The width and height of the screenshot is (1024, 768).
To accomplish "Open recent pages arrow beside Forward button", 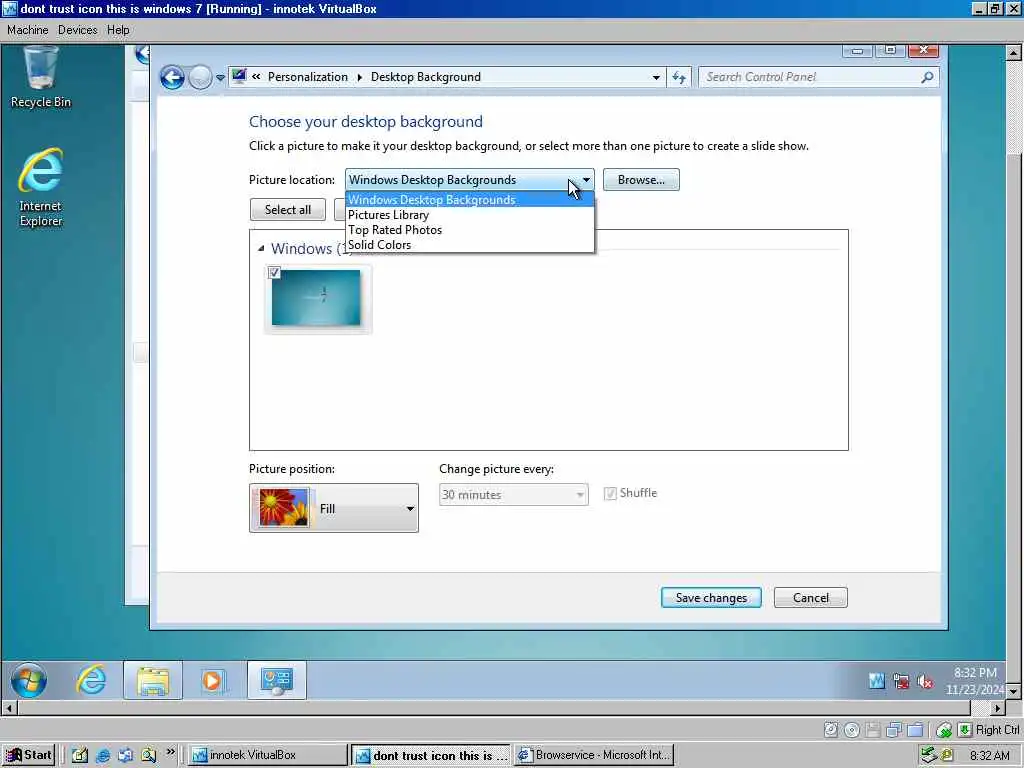I will (221, 78).
